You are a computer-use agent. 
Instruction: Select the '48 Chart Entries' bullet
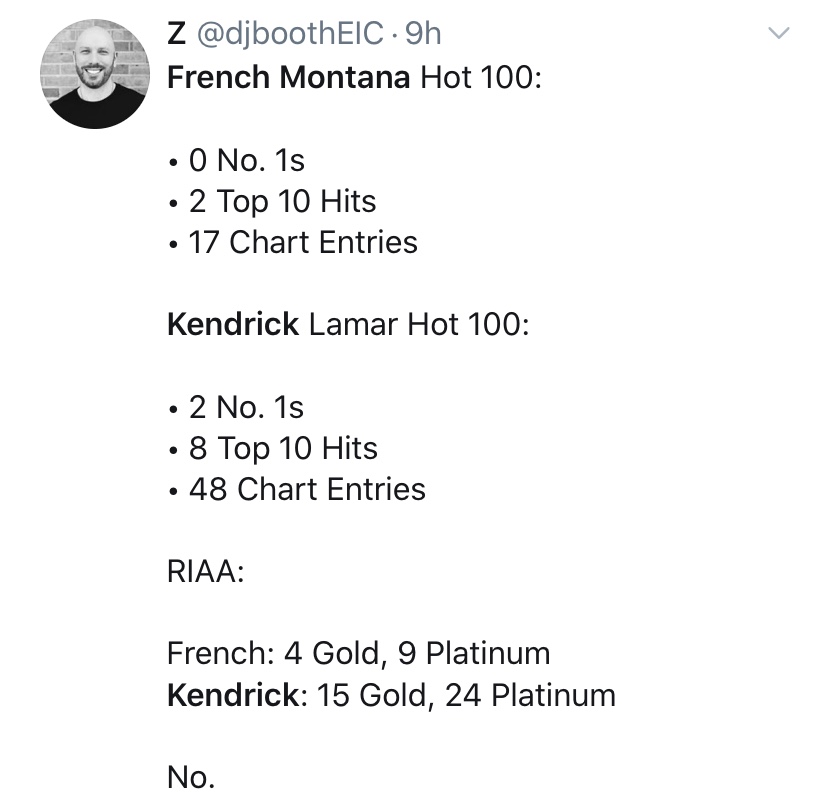[x=297, y=489]
